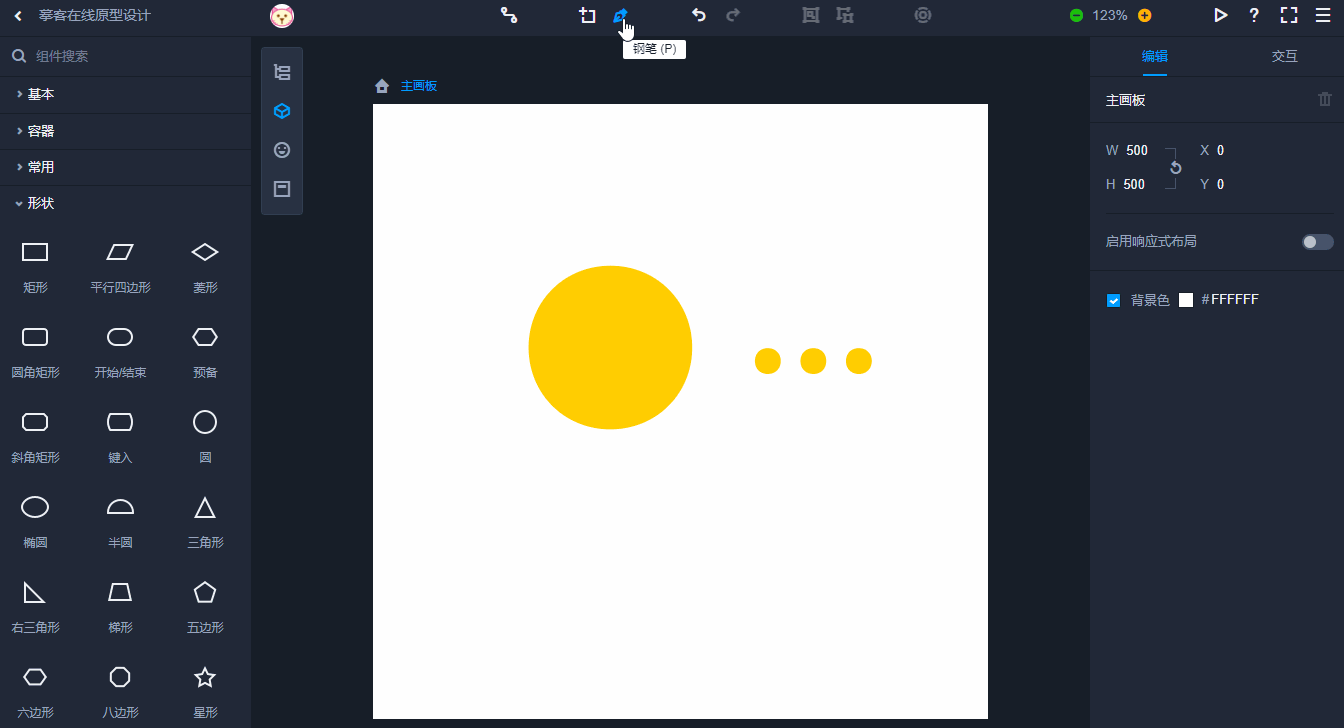Click the component search field (组件搜索)

[x=130, y=56]
